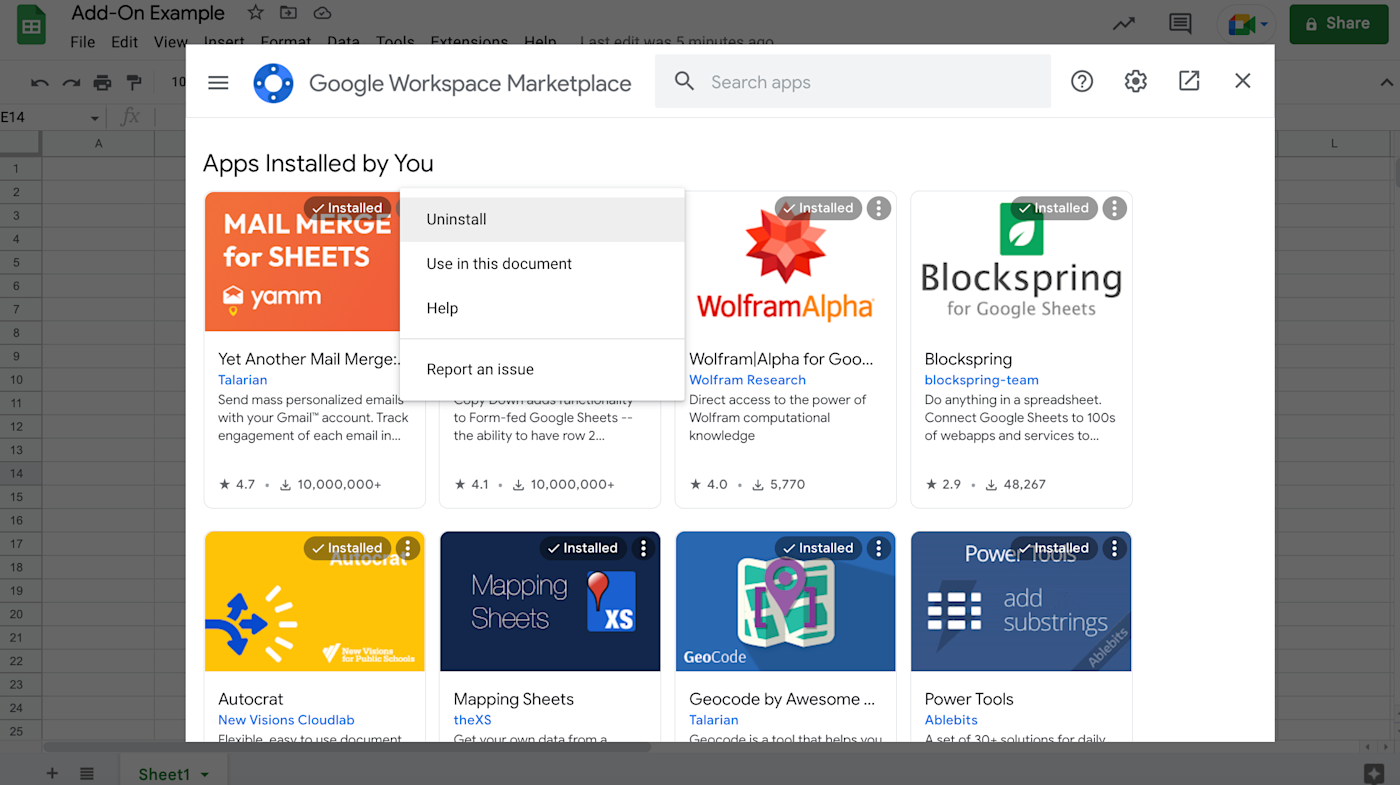Open the File menu in Sheets

click(83, 42)
